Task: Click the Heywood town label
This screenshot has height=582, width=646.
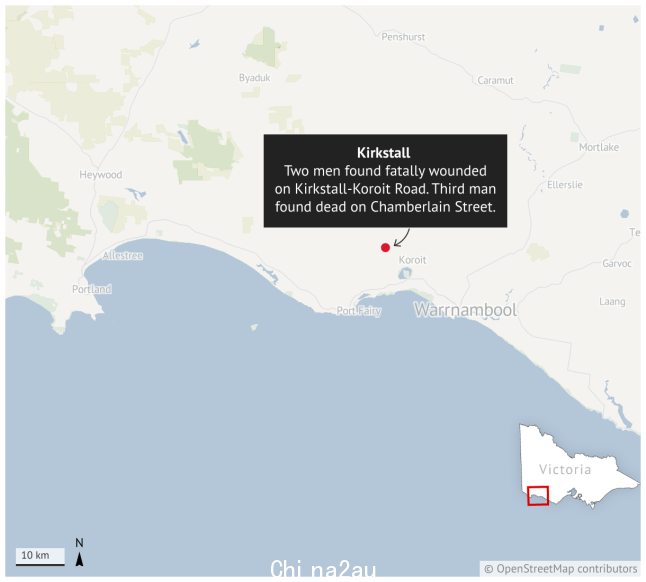Action: (x=101, y=175)
